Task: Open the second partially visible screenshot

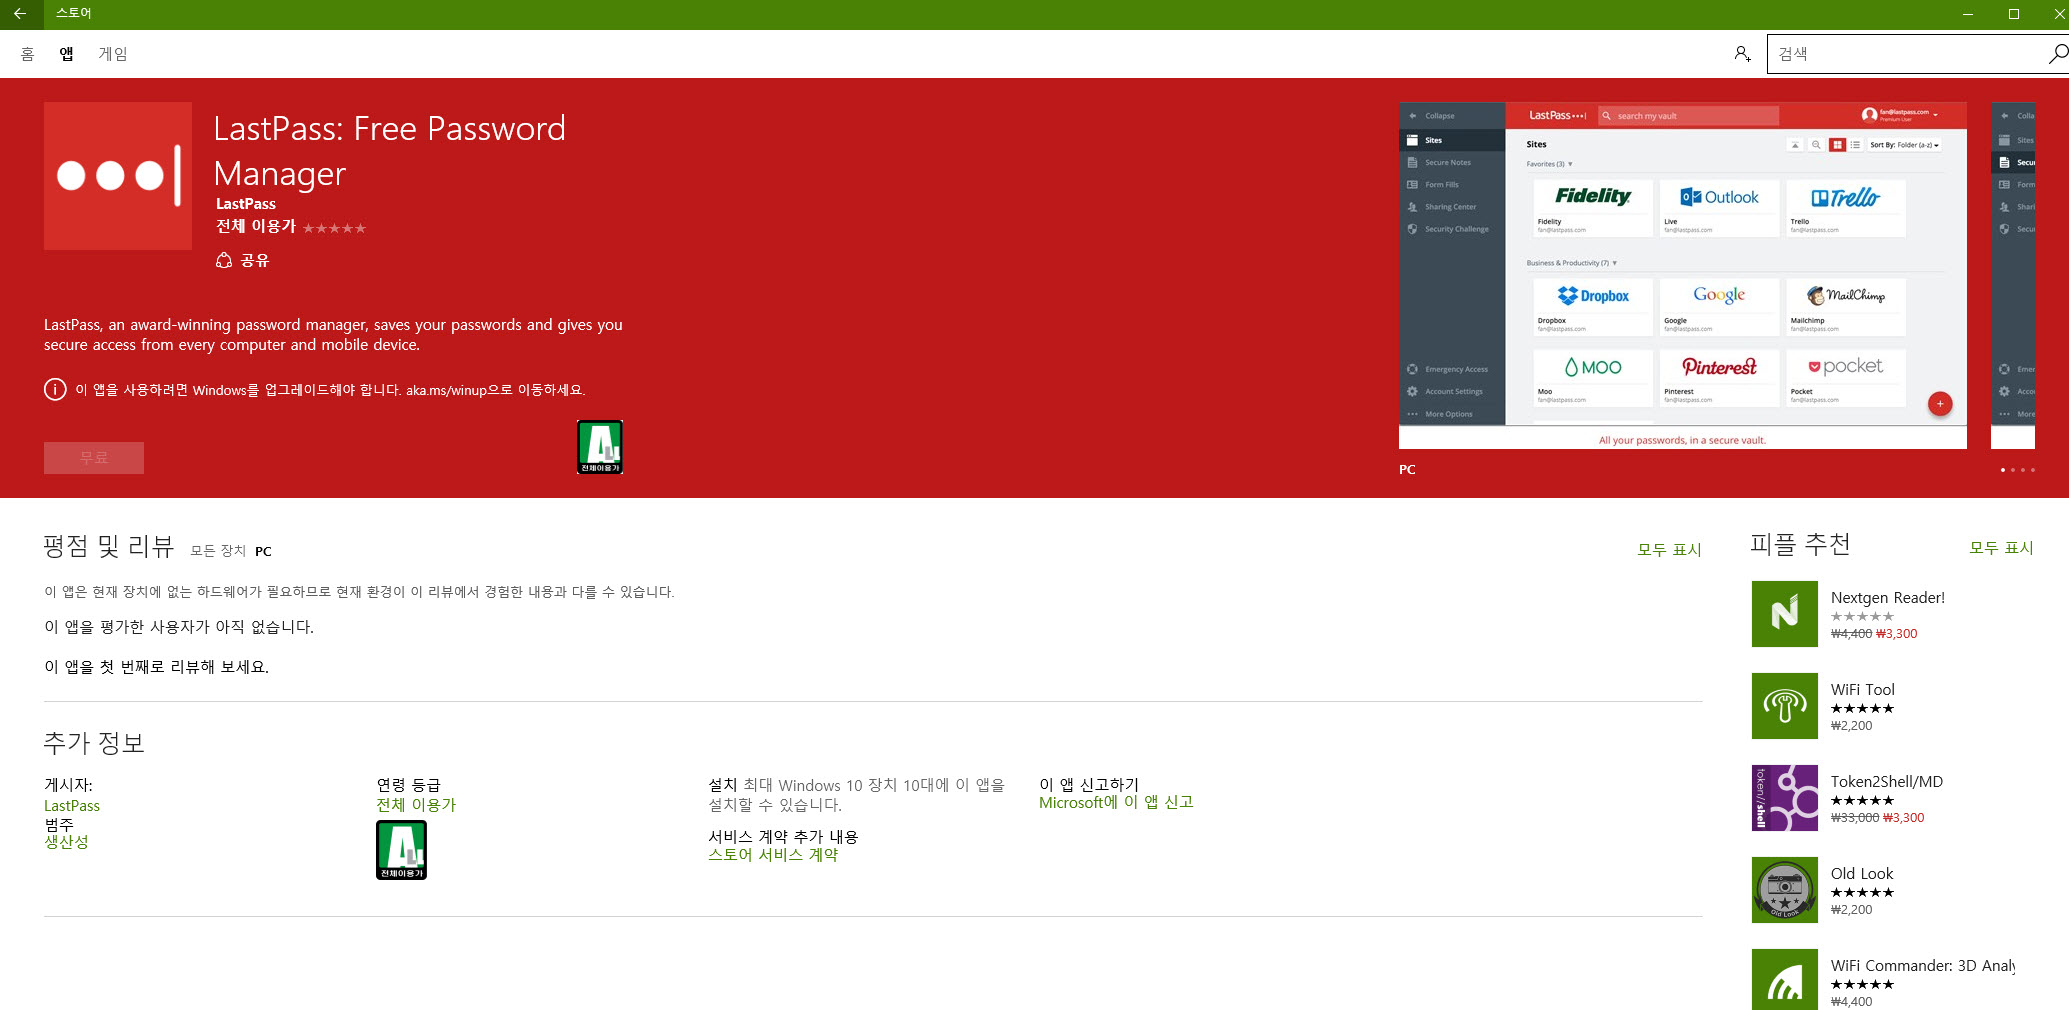Action: pos(2013,275)
